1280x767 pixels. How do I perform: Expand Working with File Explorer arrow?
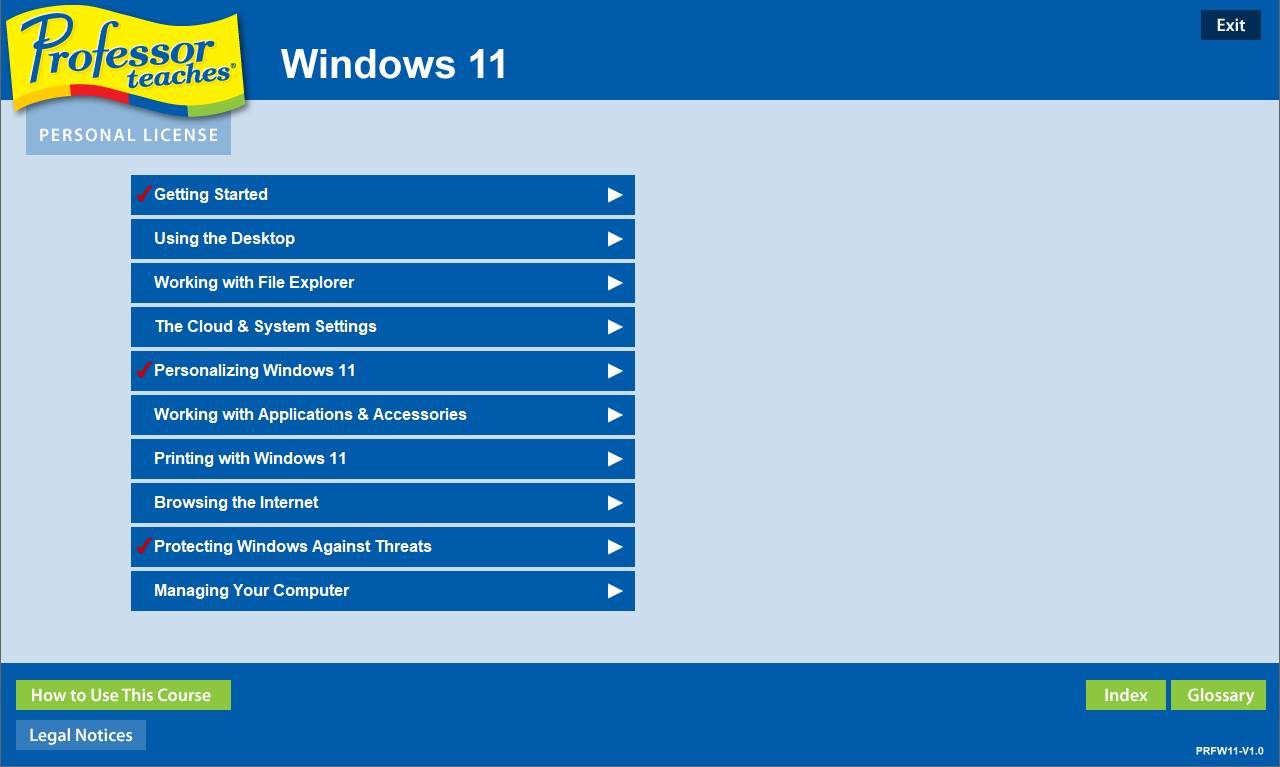[615, 283]
